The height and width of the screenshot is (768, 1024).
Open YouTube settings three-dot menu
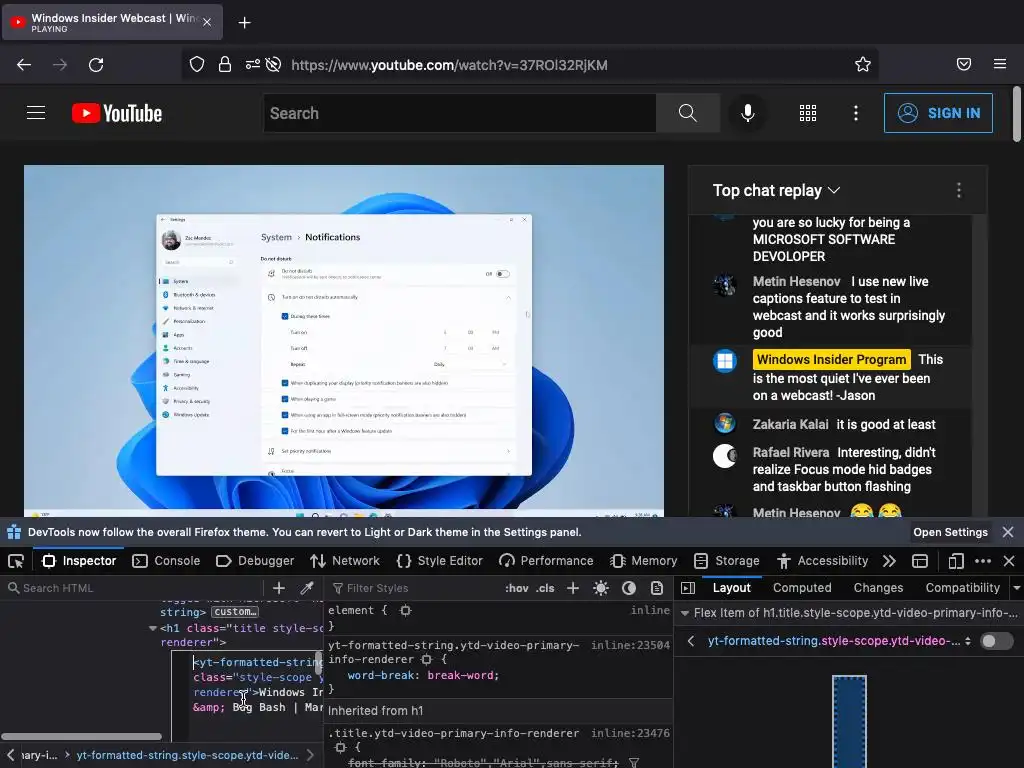tap(856, 113)
